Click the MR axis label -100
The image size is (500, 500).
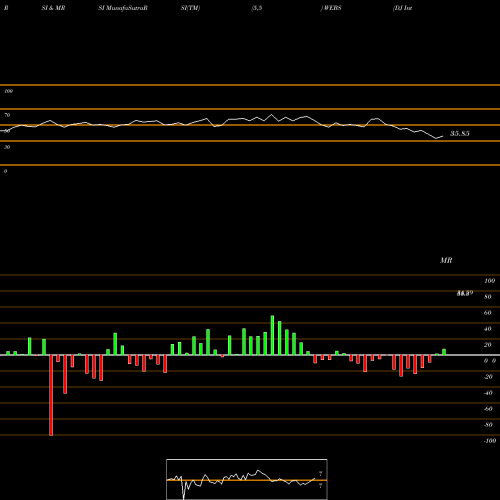[490, 441]
